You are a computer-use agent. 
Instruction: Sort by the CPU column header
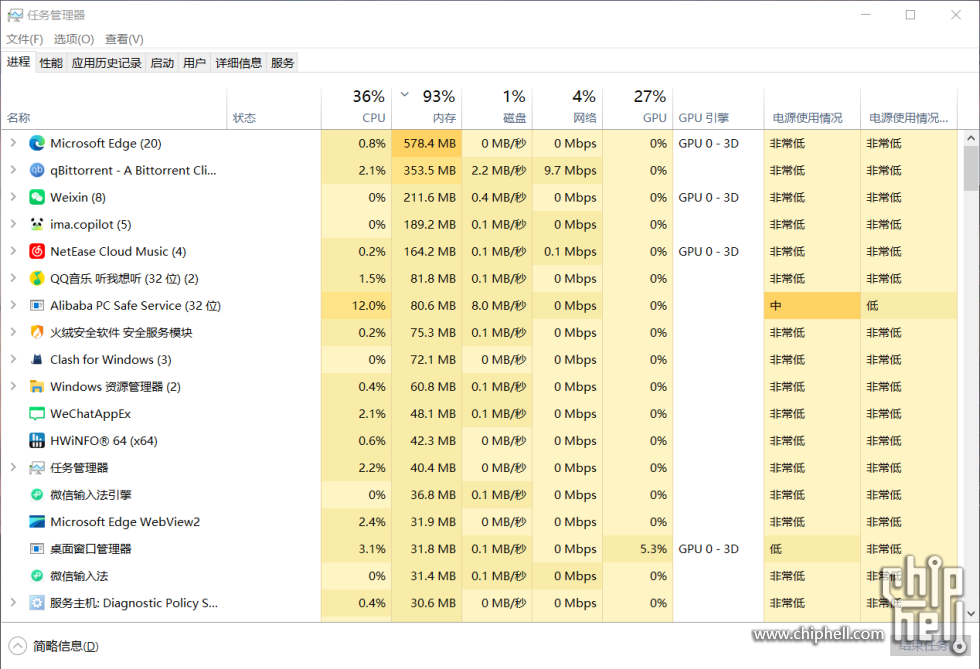coord(356,109)
